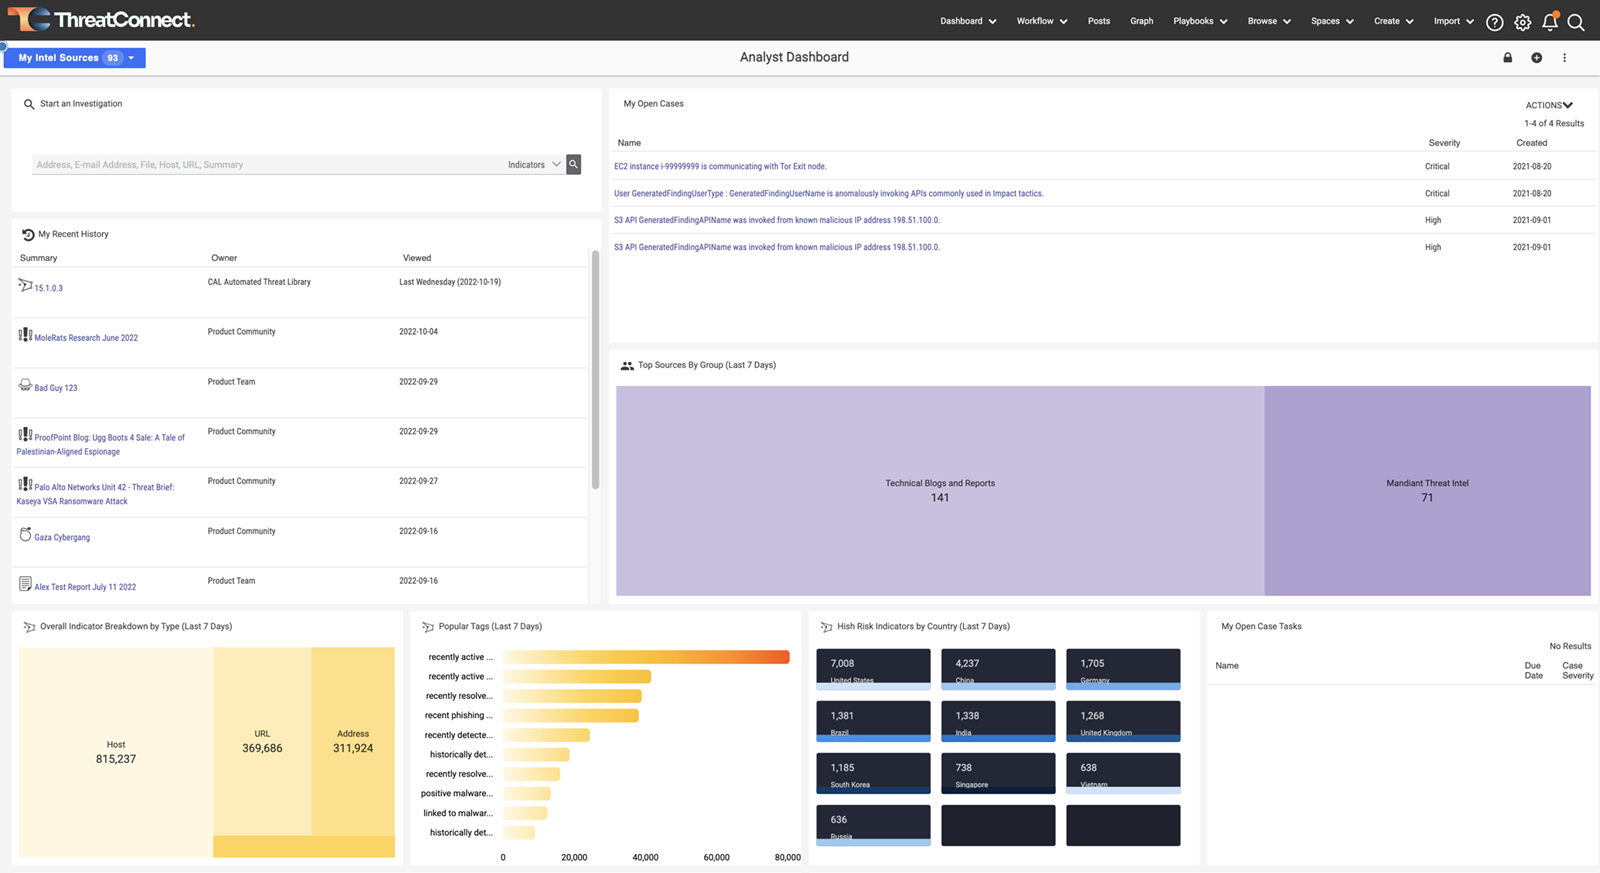Image resolution: width=1600 pixels, height=873 pixels.
Task: Click the High Risk Indicators card icon
Action: pyautogui.click(x=826, y=627)
